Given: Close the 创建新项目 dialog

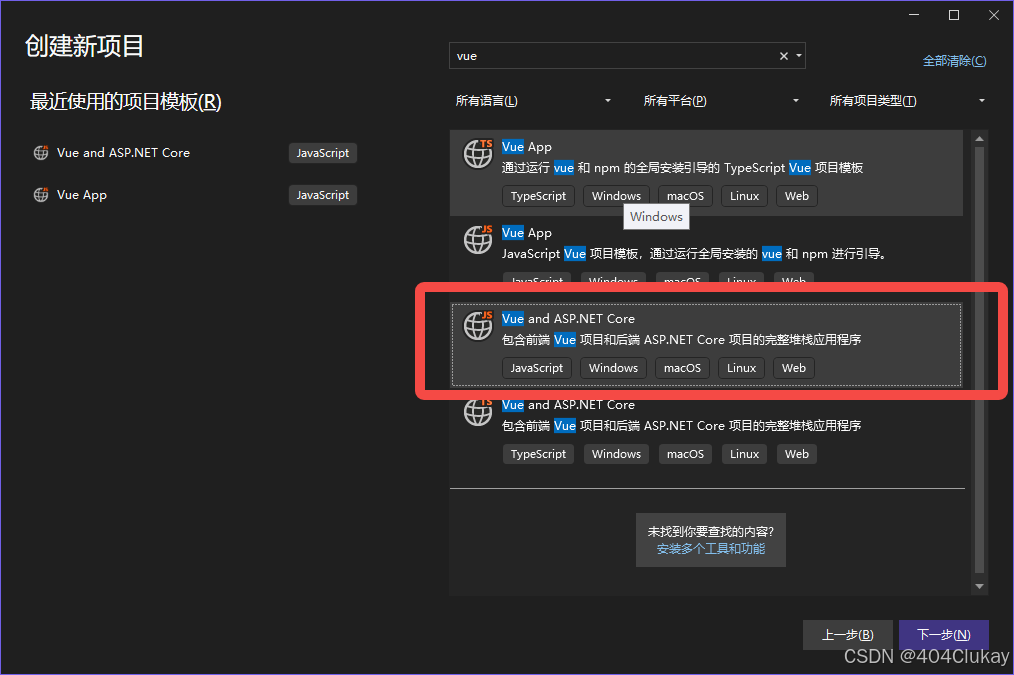Looking at the screenshot, I should point(994,15).
